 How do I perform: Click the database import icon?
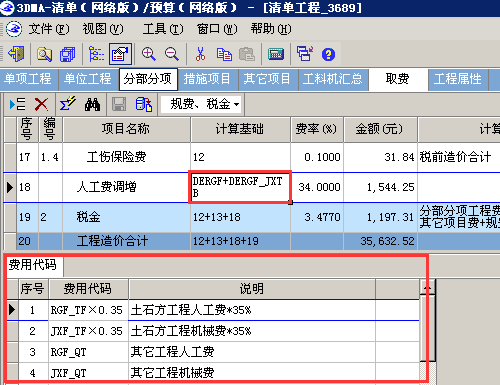click(144, 104)
